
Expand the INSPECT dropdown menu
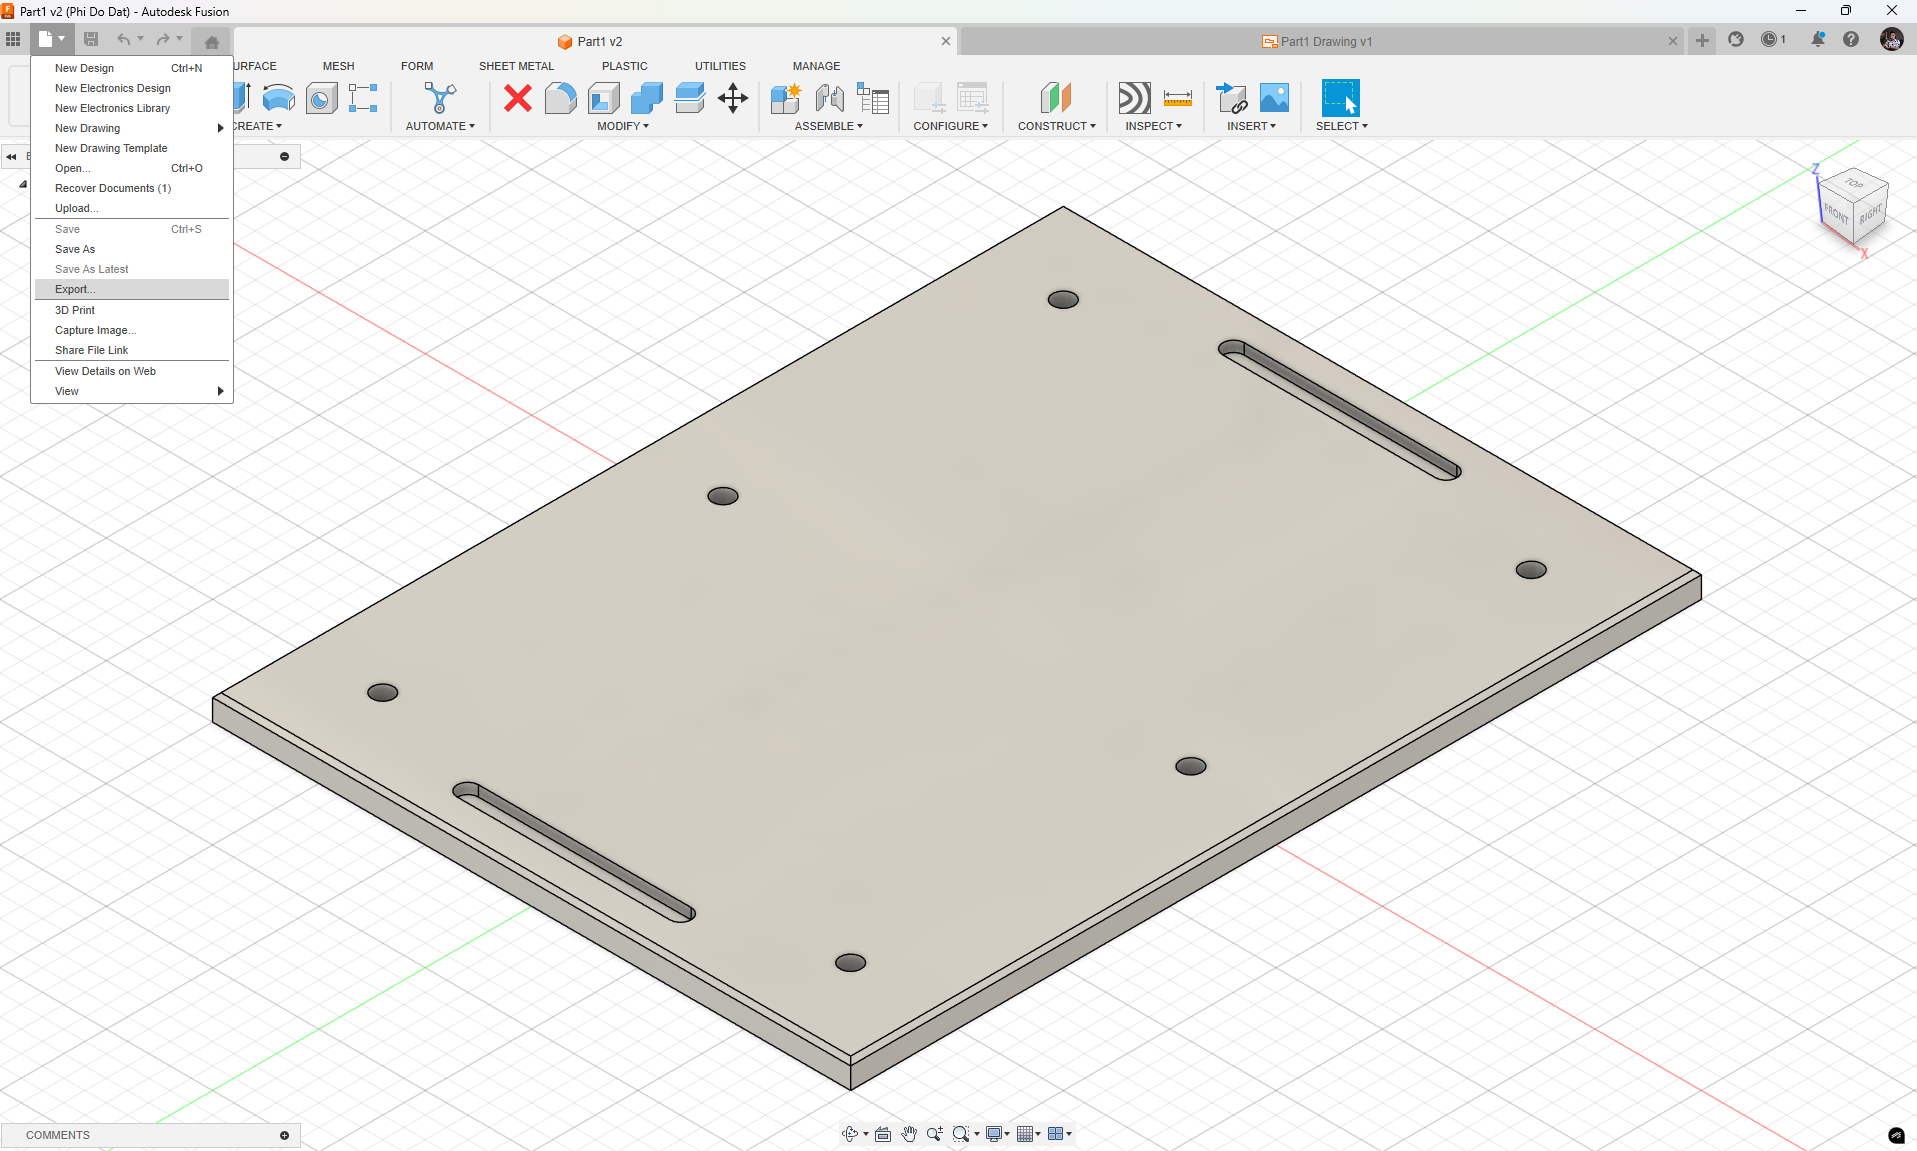[1153, 126]
